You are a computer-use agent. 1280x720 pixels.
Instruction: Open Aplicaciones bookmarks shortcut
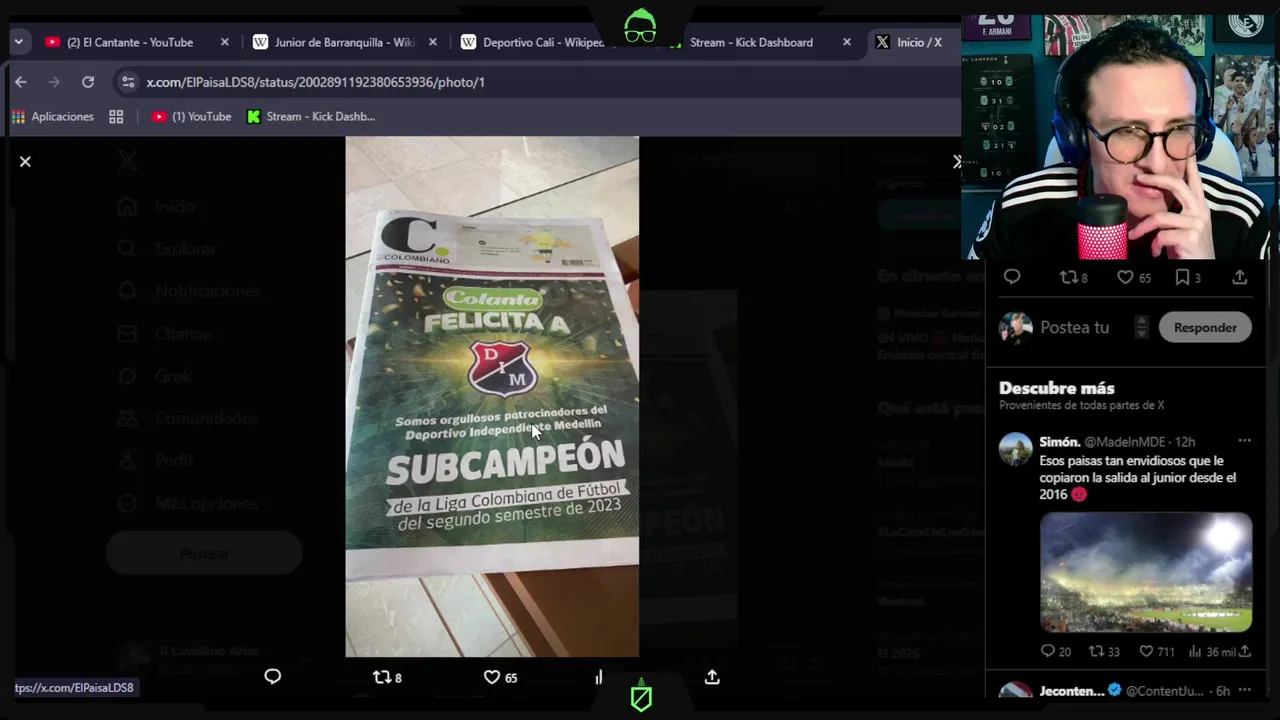point(53,116)
